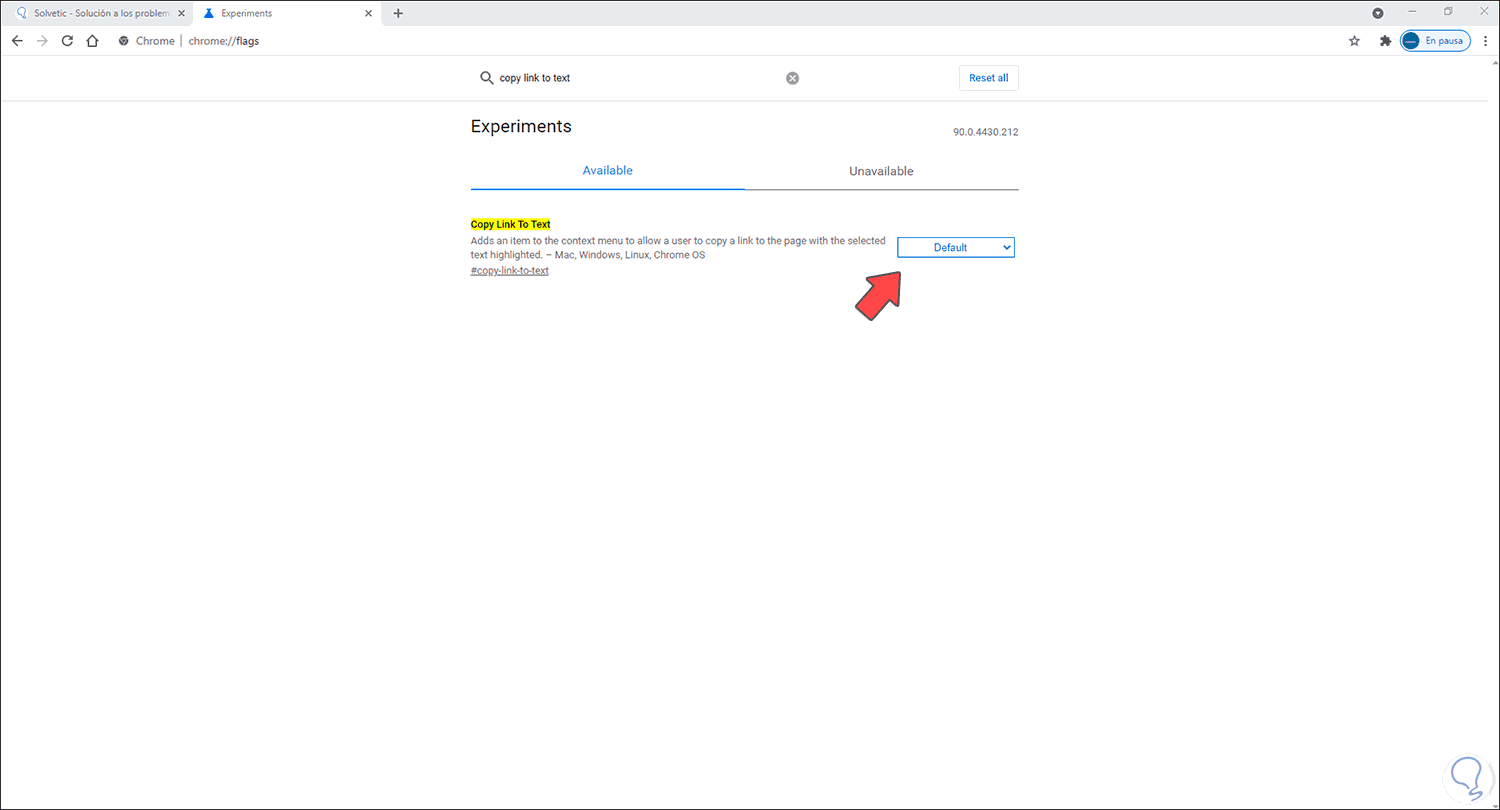Clear the flags search with the X icon
Screen dimensions: 1500x810
pos(792,78)
